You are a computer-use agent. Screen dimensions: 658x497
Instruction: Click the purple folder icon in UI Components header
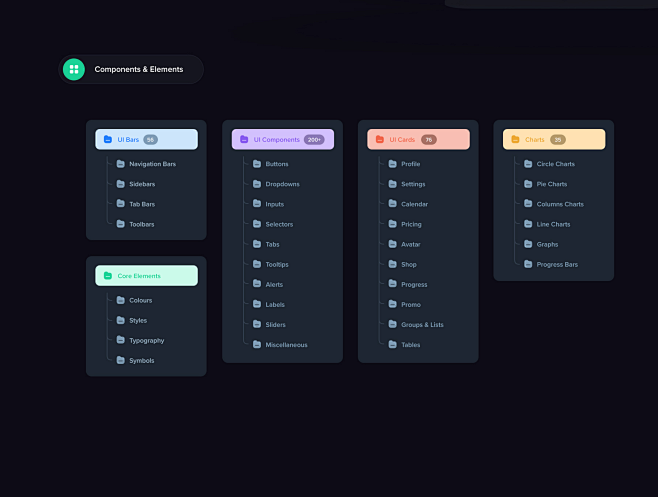[x=244, y=140]
